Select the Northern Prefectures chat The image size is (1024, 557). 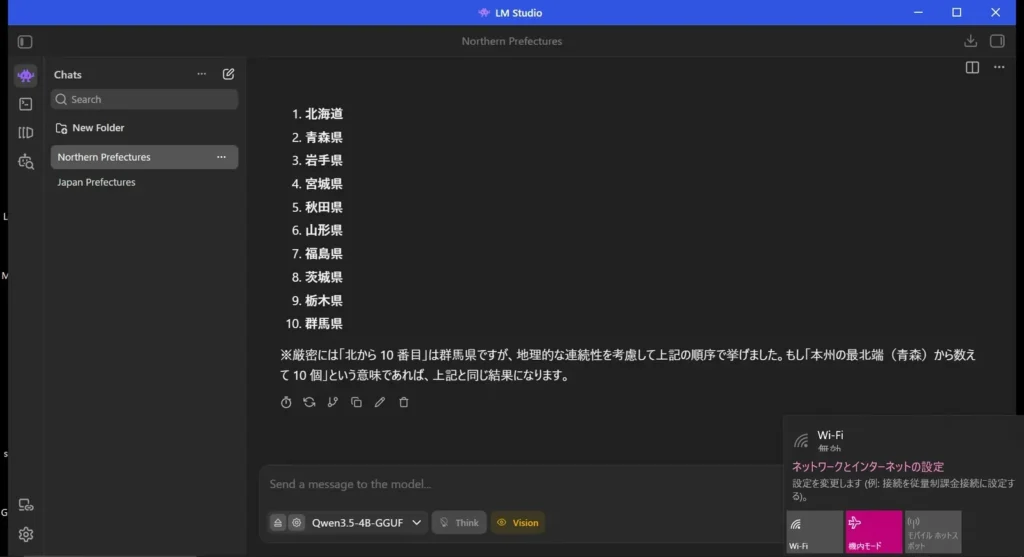(x=144, y=157)
